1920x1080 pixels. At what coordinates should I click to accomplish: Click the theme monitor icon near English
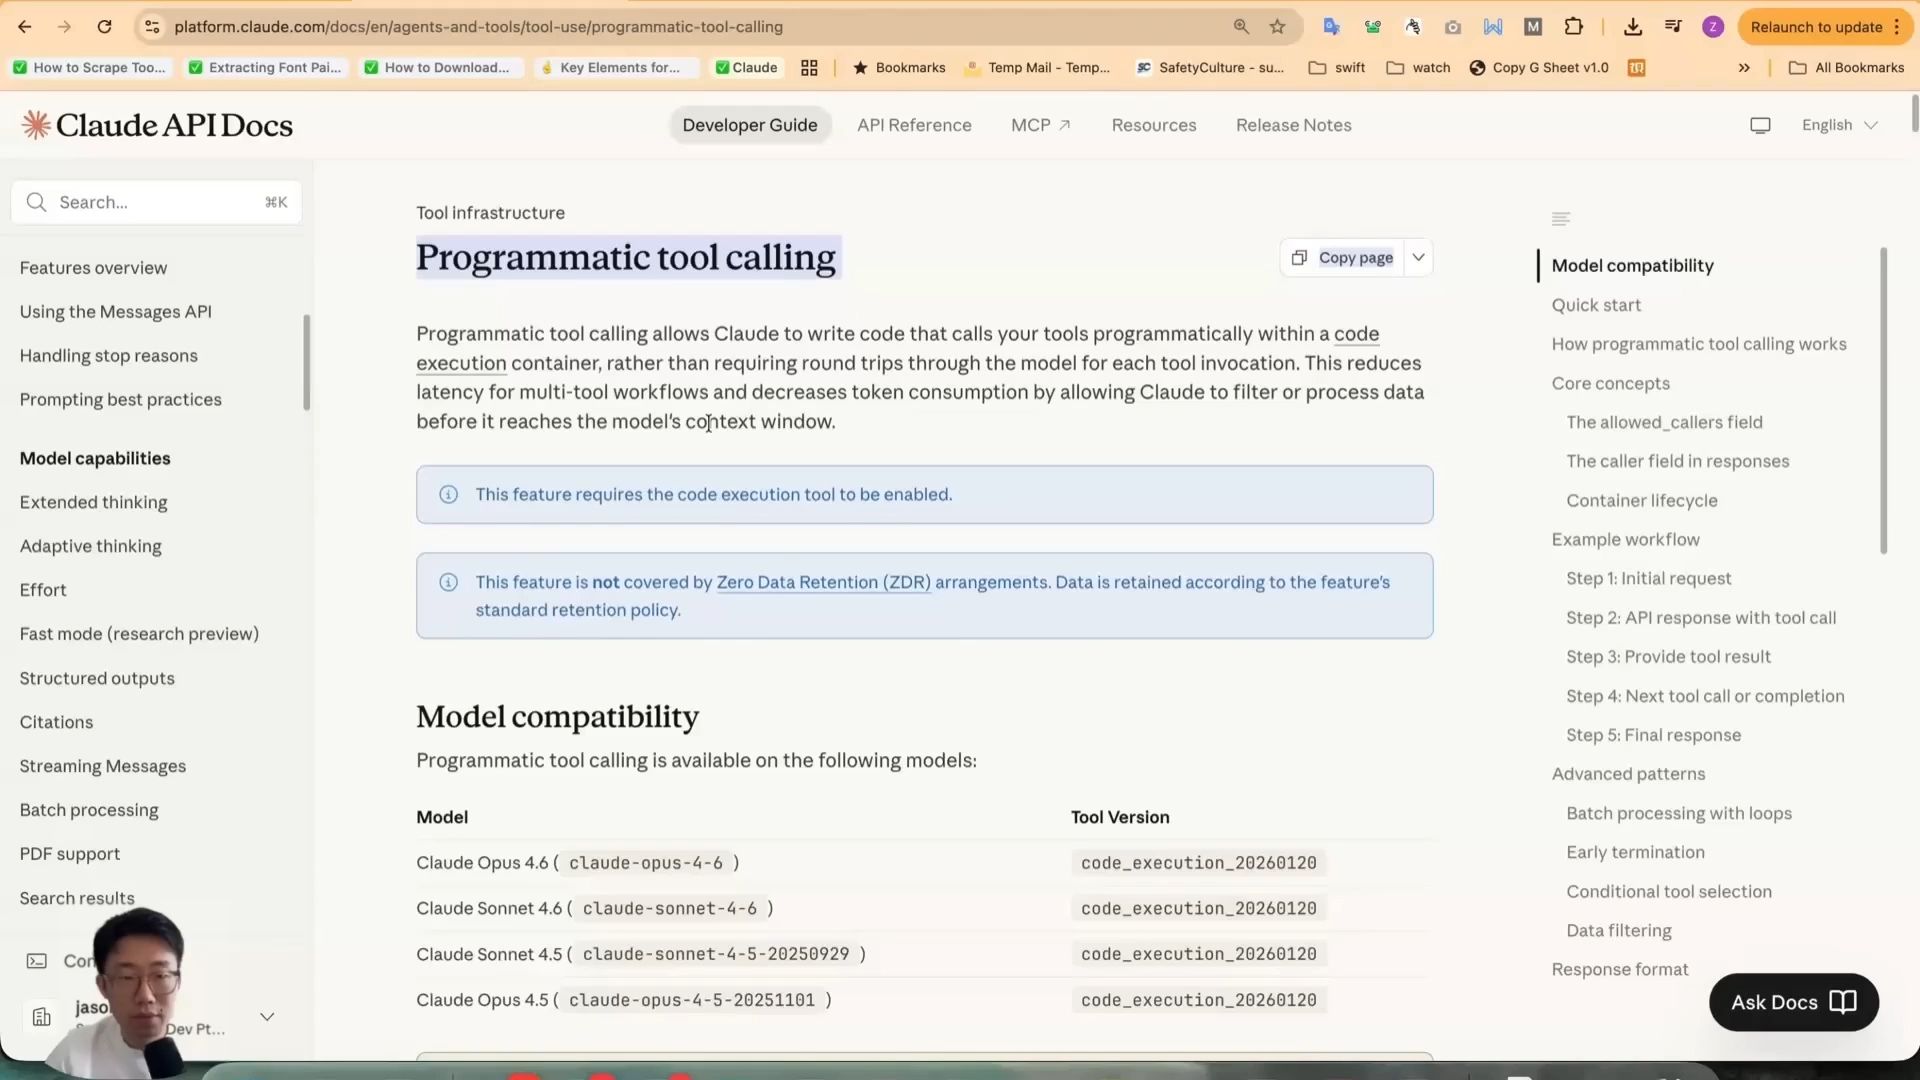pyautogui.click(x=1760, y=125)
